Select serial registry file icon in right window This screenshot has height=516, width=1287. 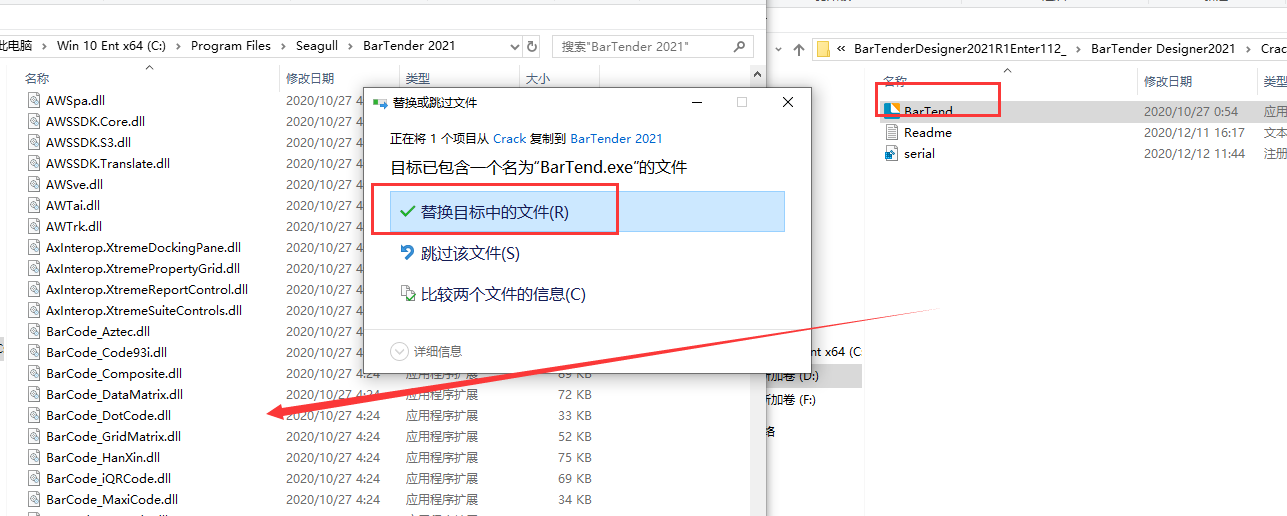[893, 153]
